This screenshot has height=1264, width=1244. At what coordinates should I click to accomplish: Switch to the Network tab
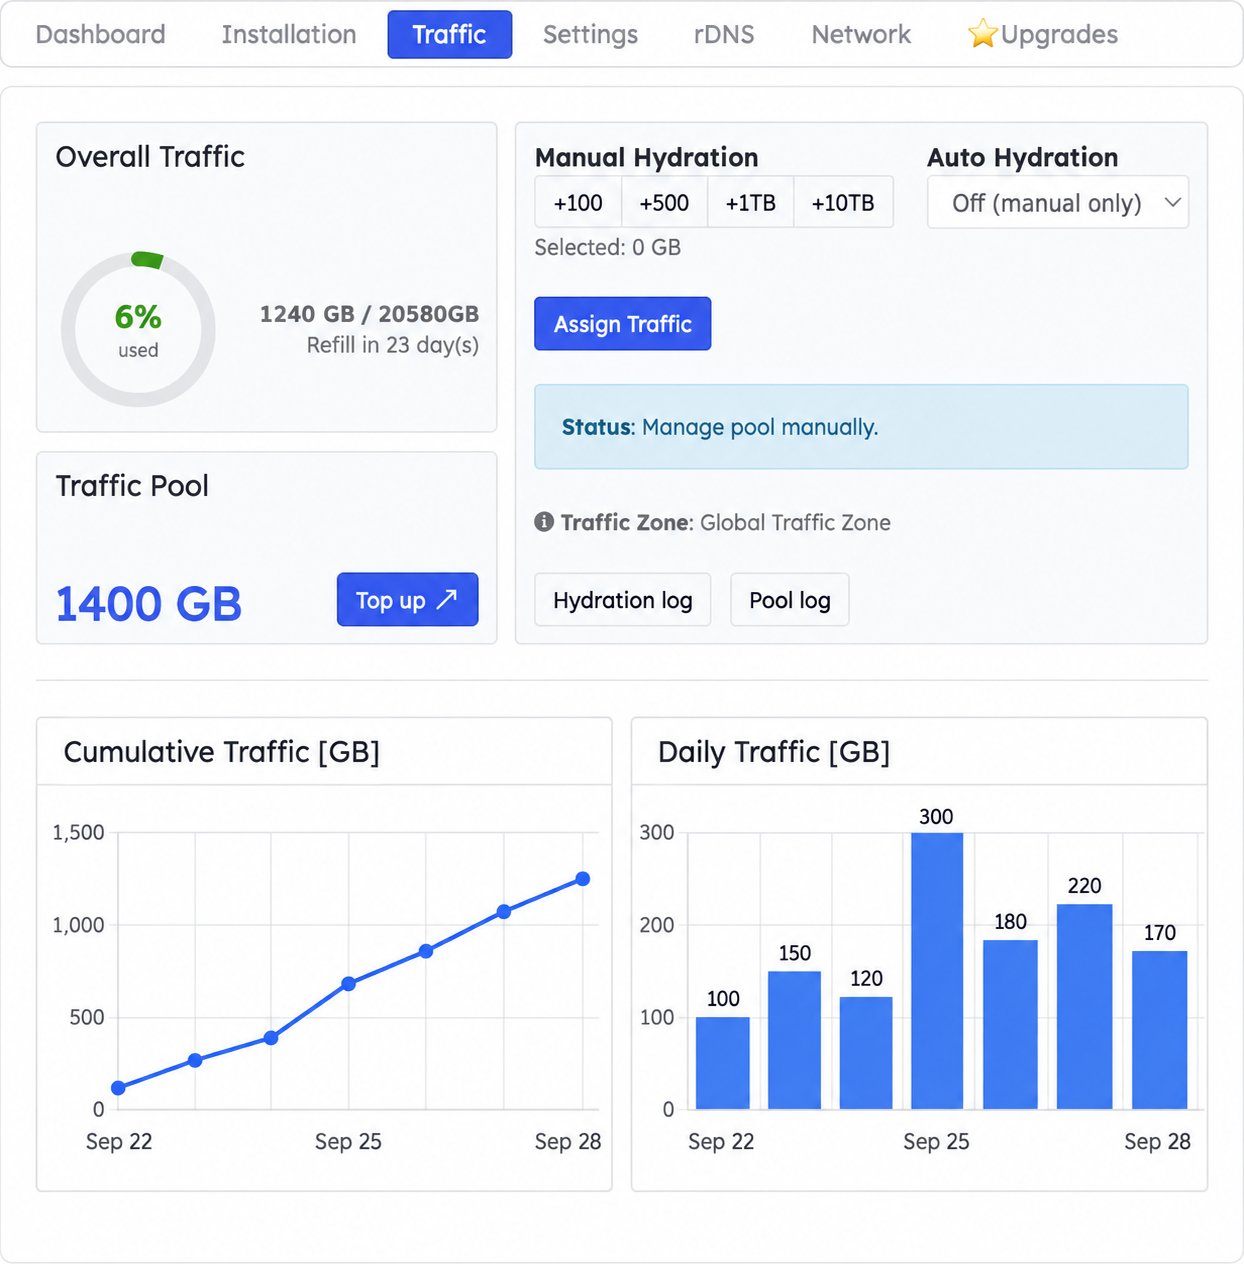click(x=861, y=34)
